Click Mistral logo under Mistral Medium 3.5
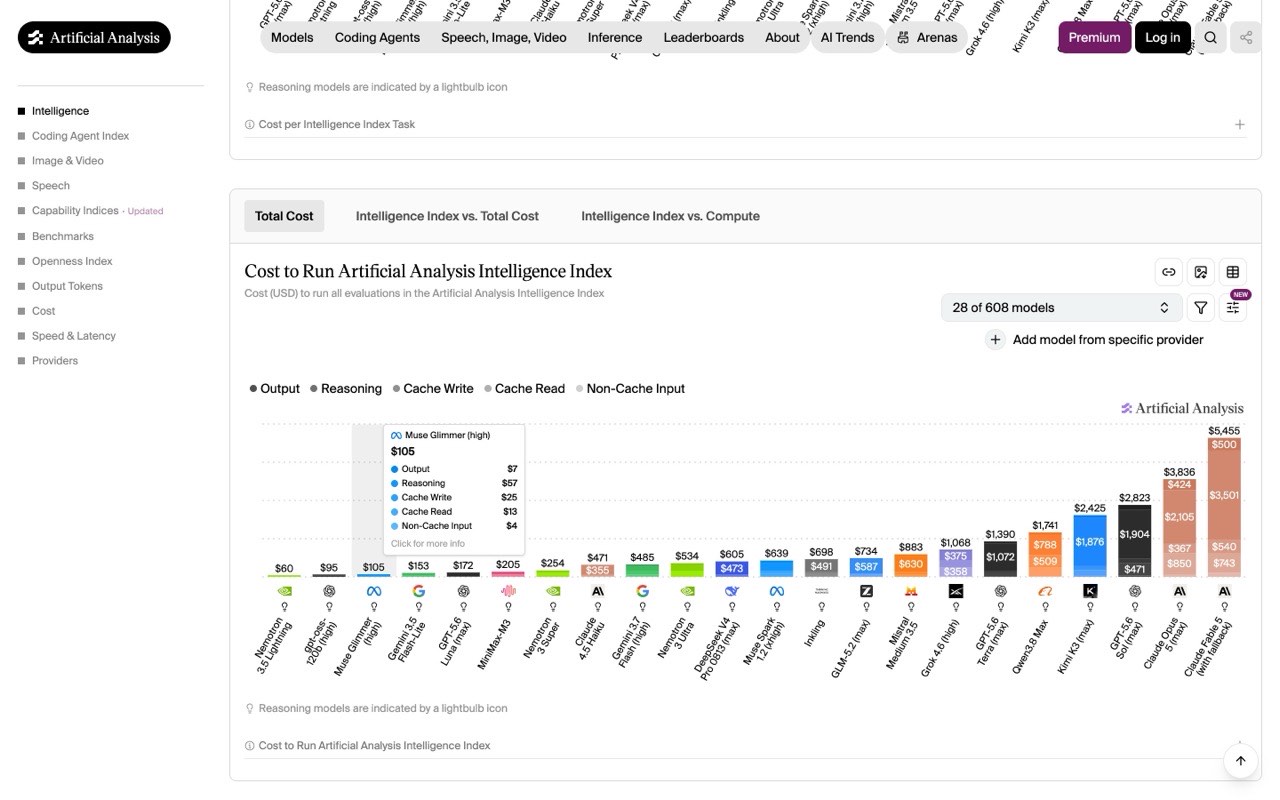The width and height of the screenshot is (1280, 800). [911, 591]
